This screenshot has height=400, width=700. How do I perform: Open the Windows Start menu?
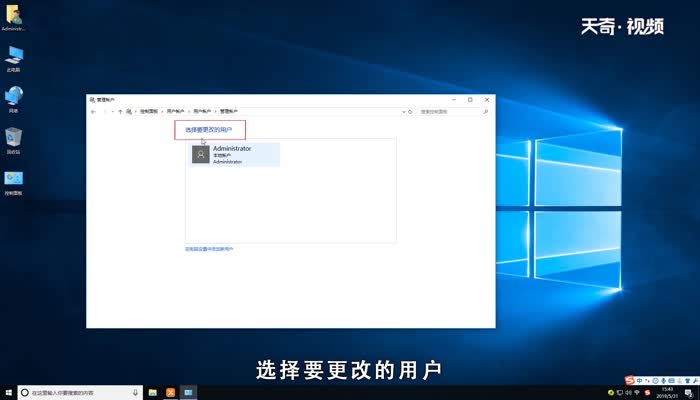point(8,393)
